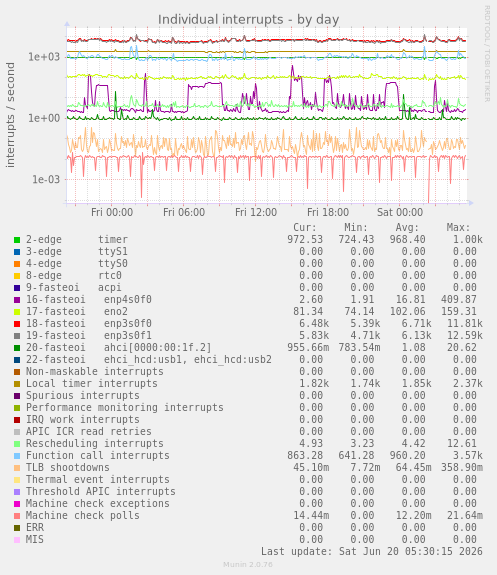Click the swatch for Spurious interrupts

(17, 396)
